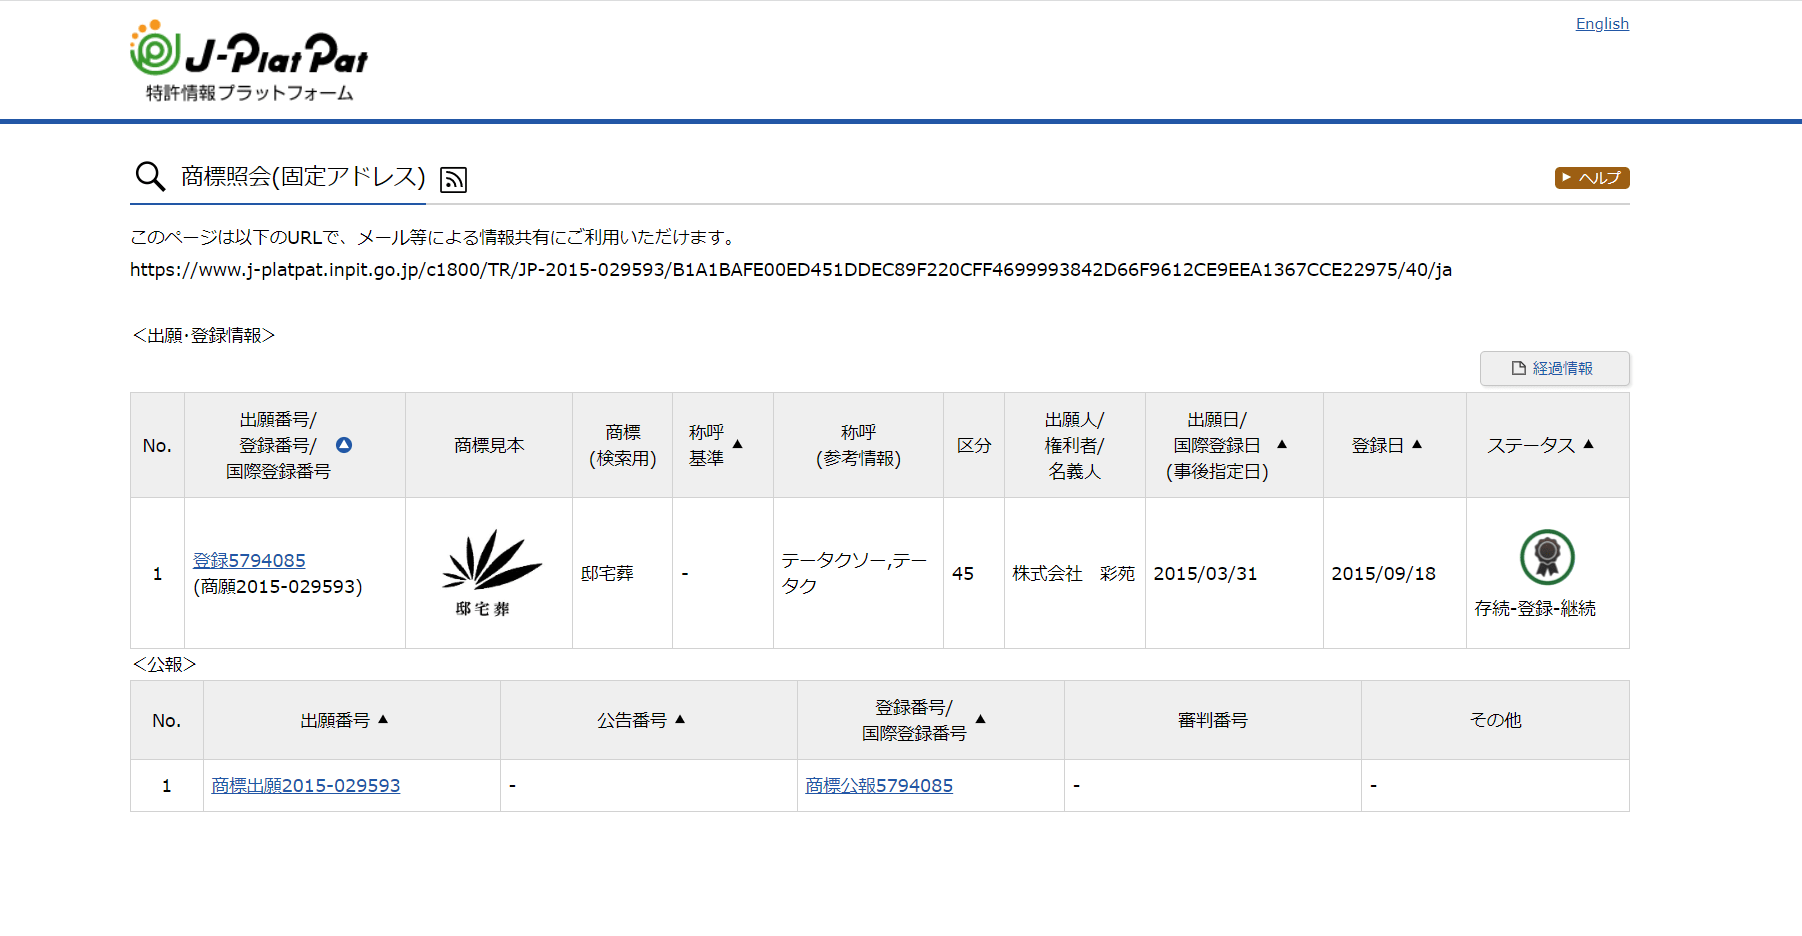Viewport: 1802px width, 936px height.
Task: Click the J-PlatPat logo
Action: coord(249,60)
